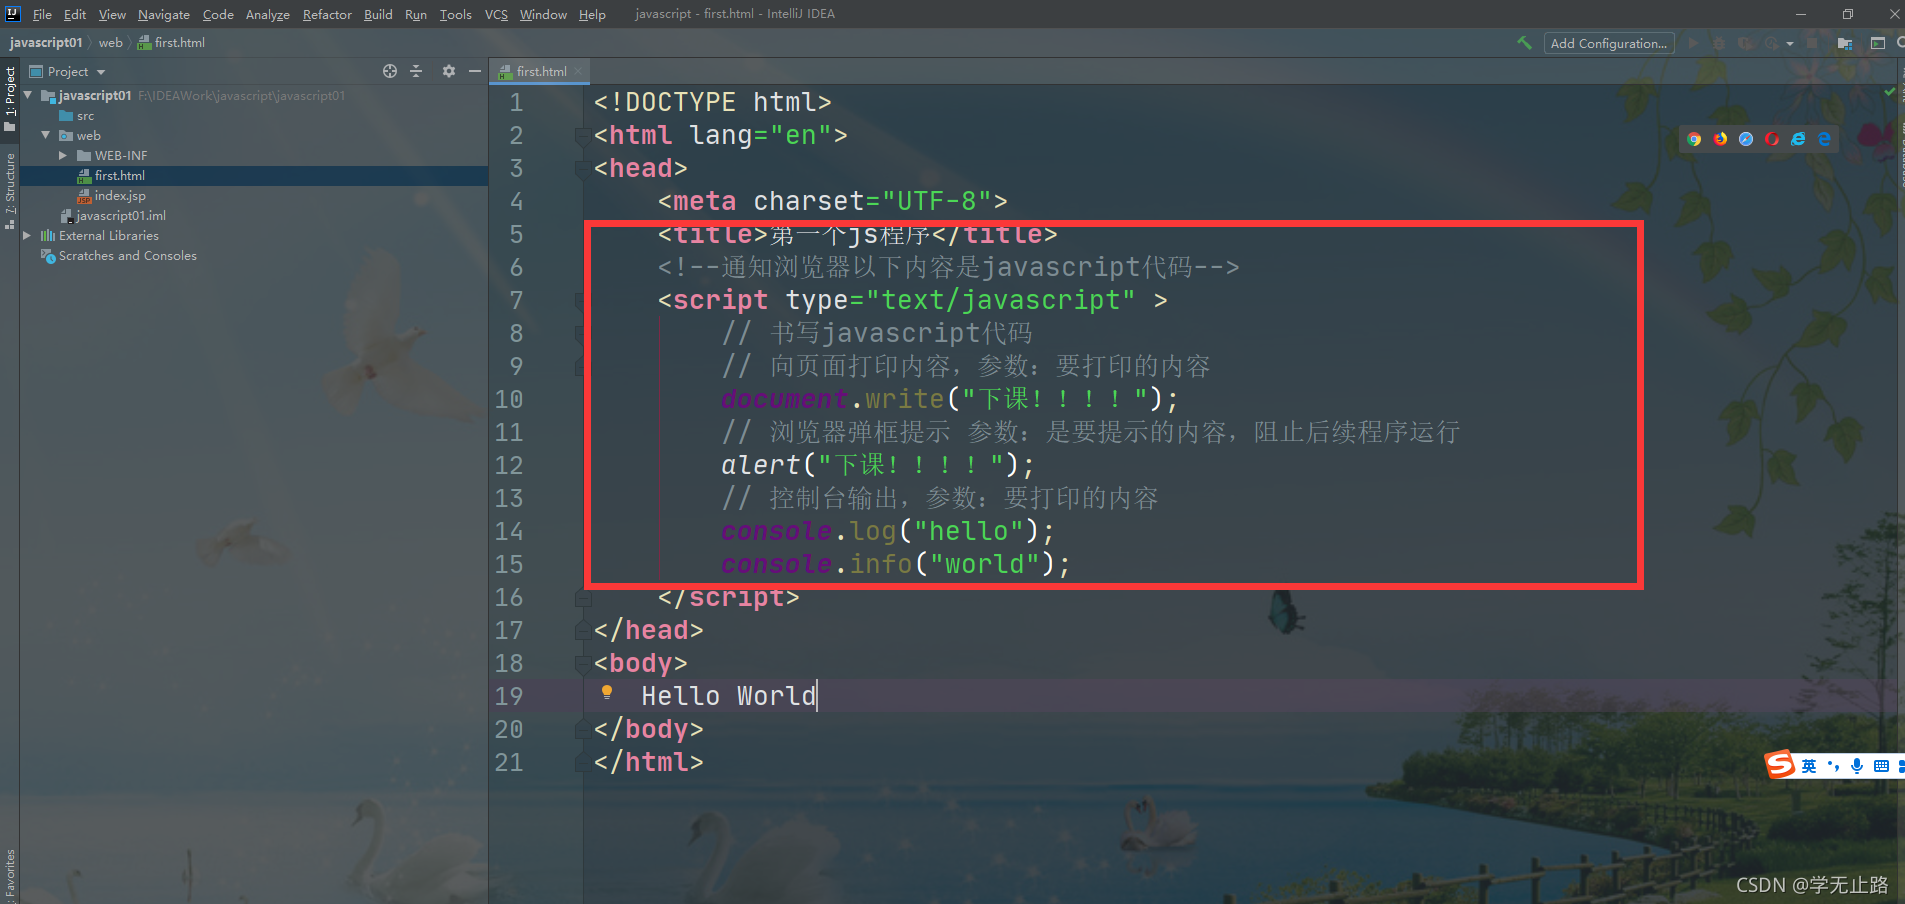The height and width of the screenshot is (904, 1905).
Task: Open the Refactor menu
Action: (x=327, y=14)
